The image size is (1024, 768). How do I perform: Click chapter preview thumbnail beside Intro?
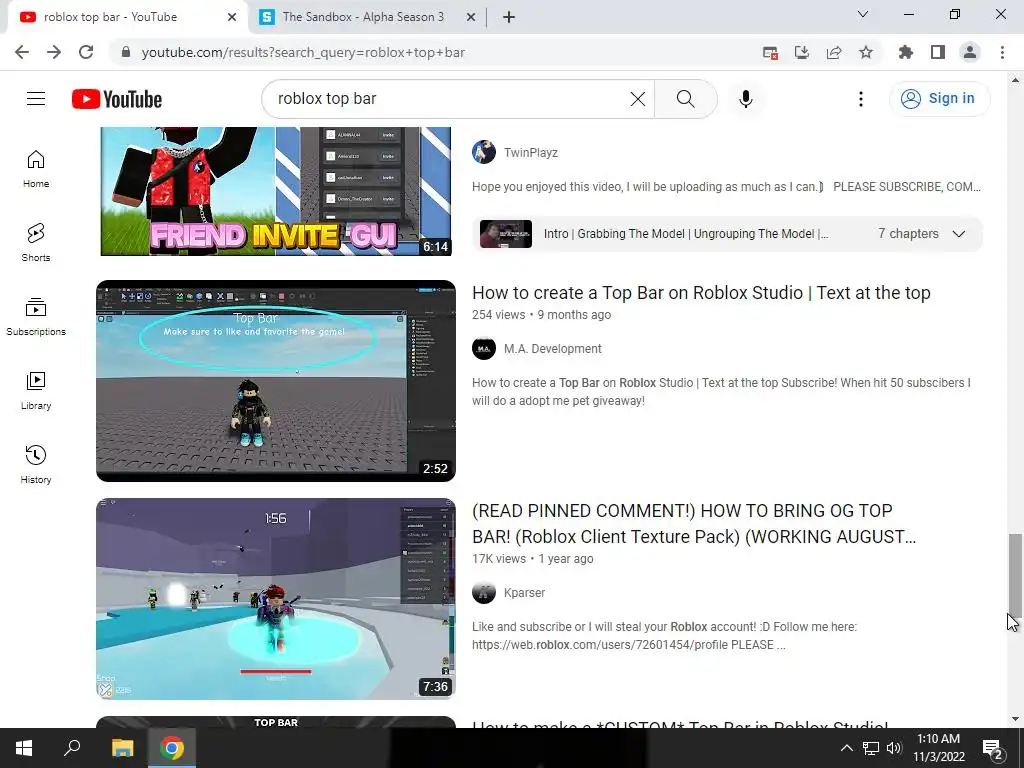[506, 234]
